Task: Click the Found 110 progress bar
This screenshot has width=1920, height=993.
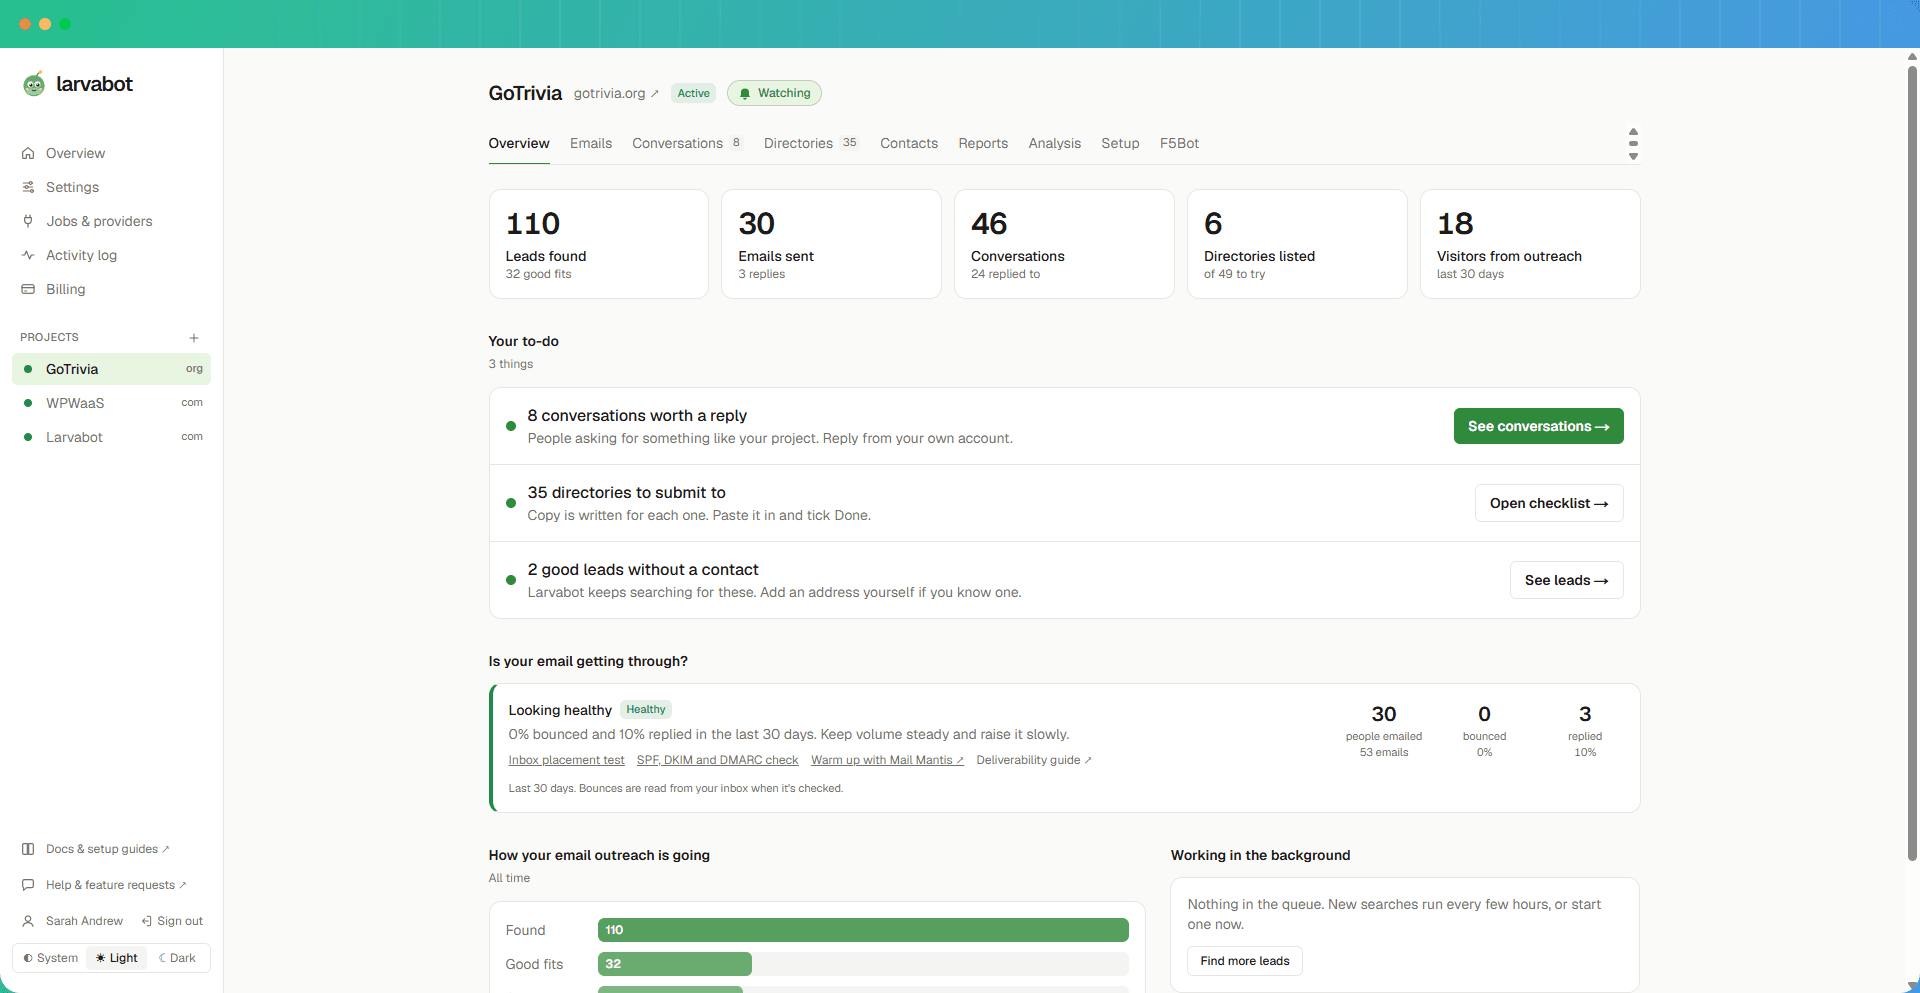Action: 863,930
